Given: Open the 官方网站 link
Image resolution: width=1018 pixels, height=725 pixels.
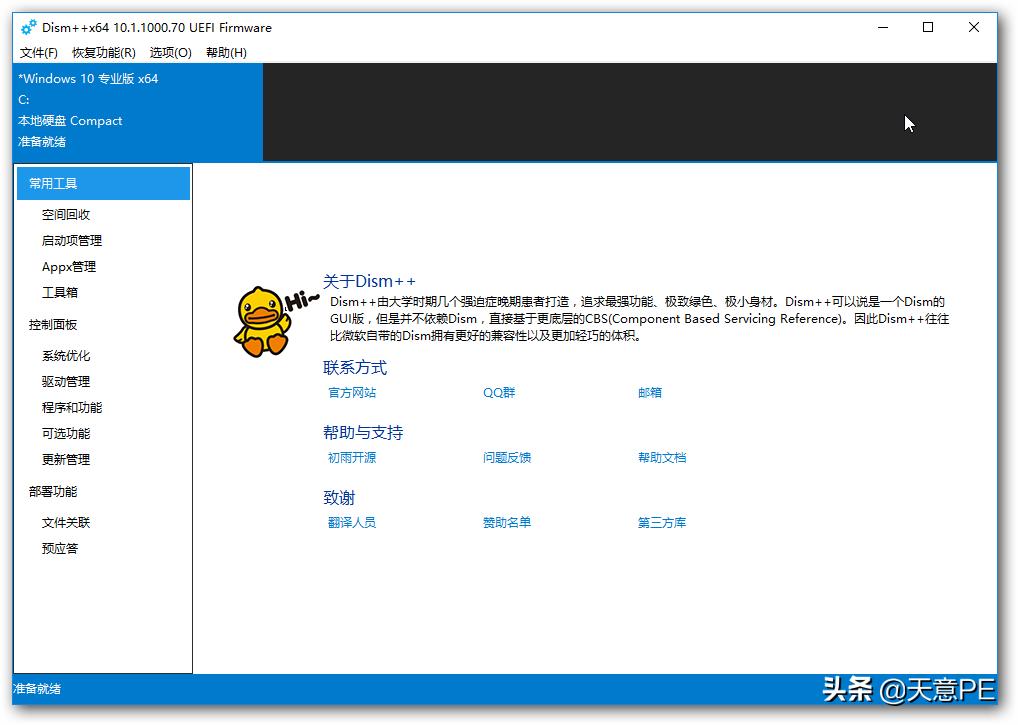Looking at the screenshot, I should 351,392.
